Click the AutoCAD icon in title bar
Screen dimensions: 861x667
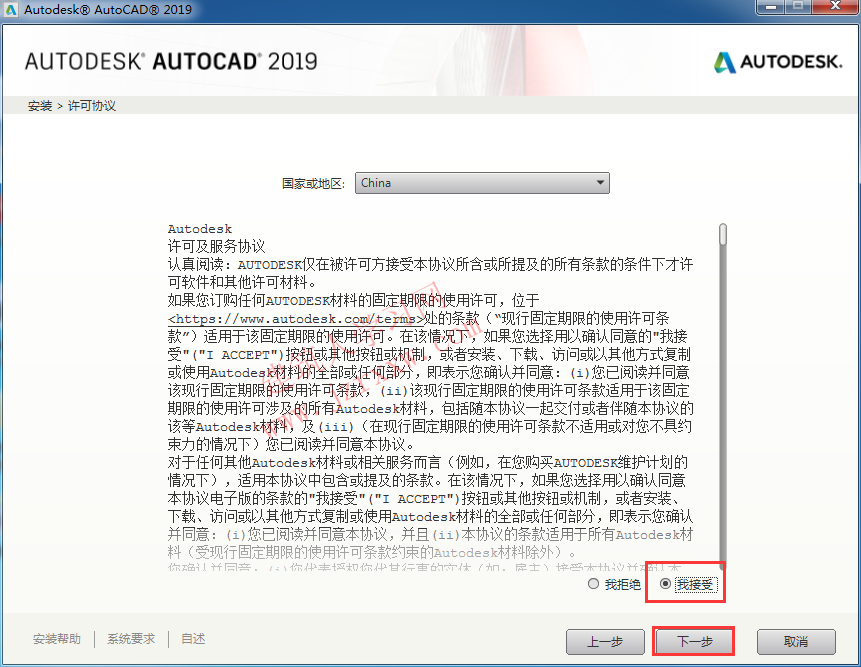point(11,9)
